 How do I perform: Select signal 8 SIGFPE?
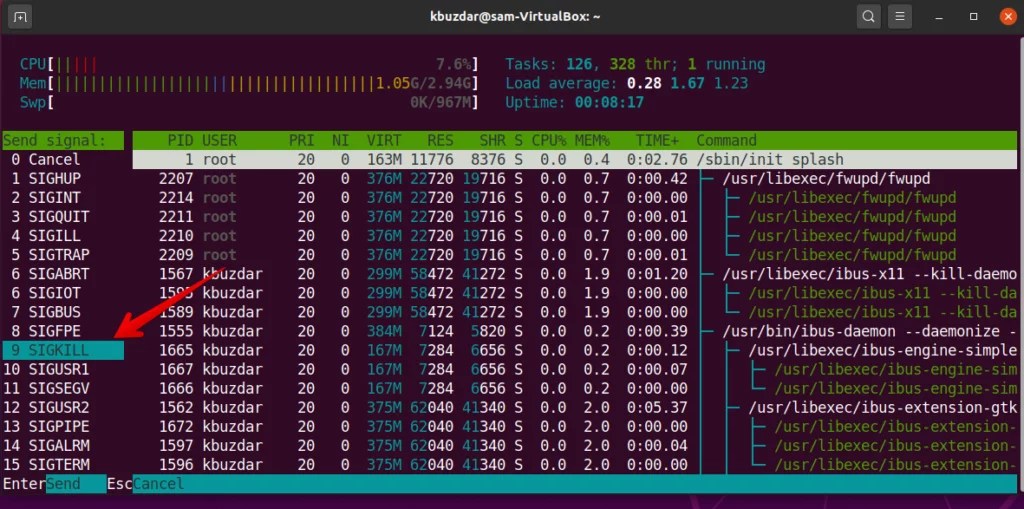pyautogui.click(x=63, y=331)
